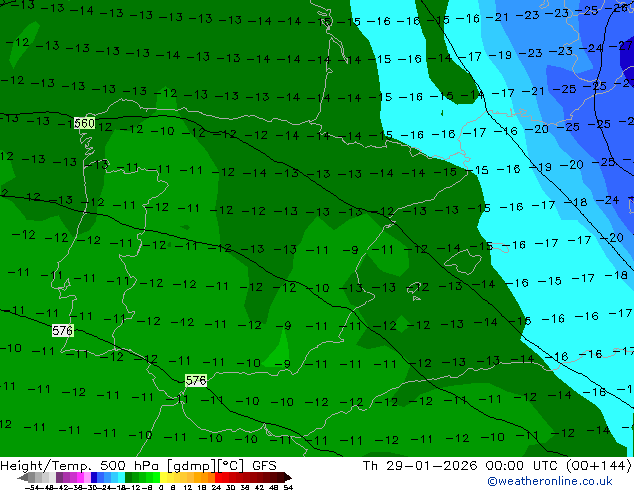Image resolution: width=634 pixels, height=490 pixels.
Task: Click the '(00+144)' forecast hour text
Action: tap(598, 466)
